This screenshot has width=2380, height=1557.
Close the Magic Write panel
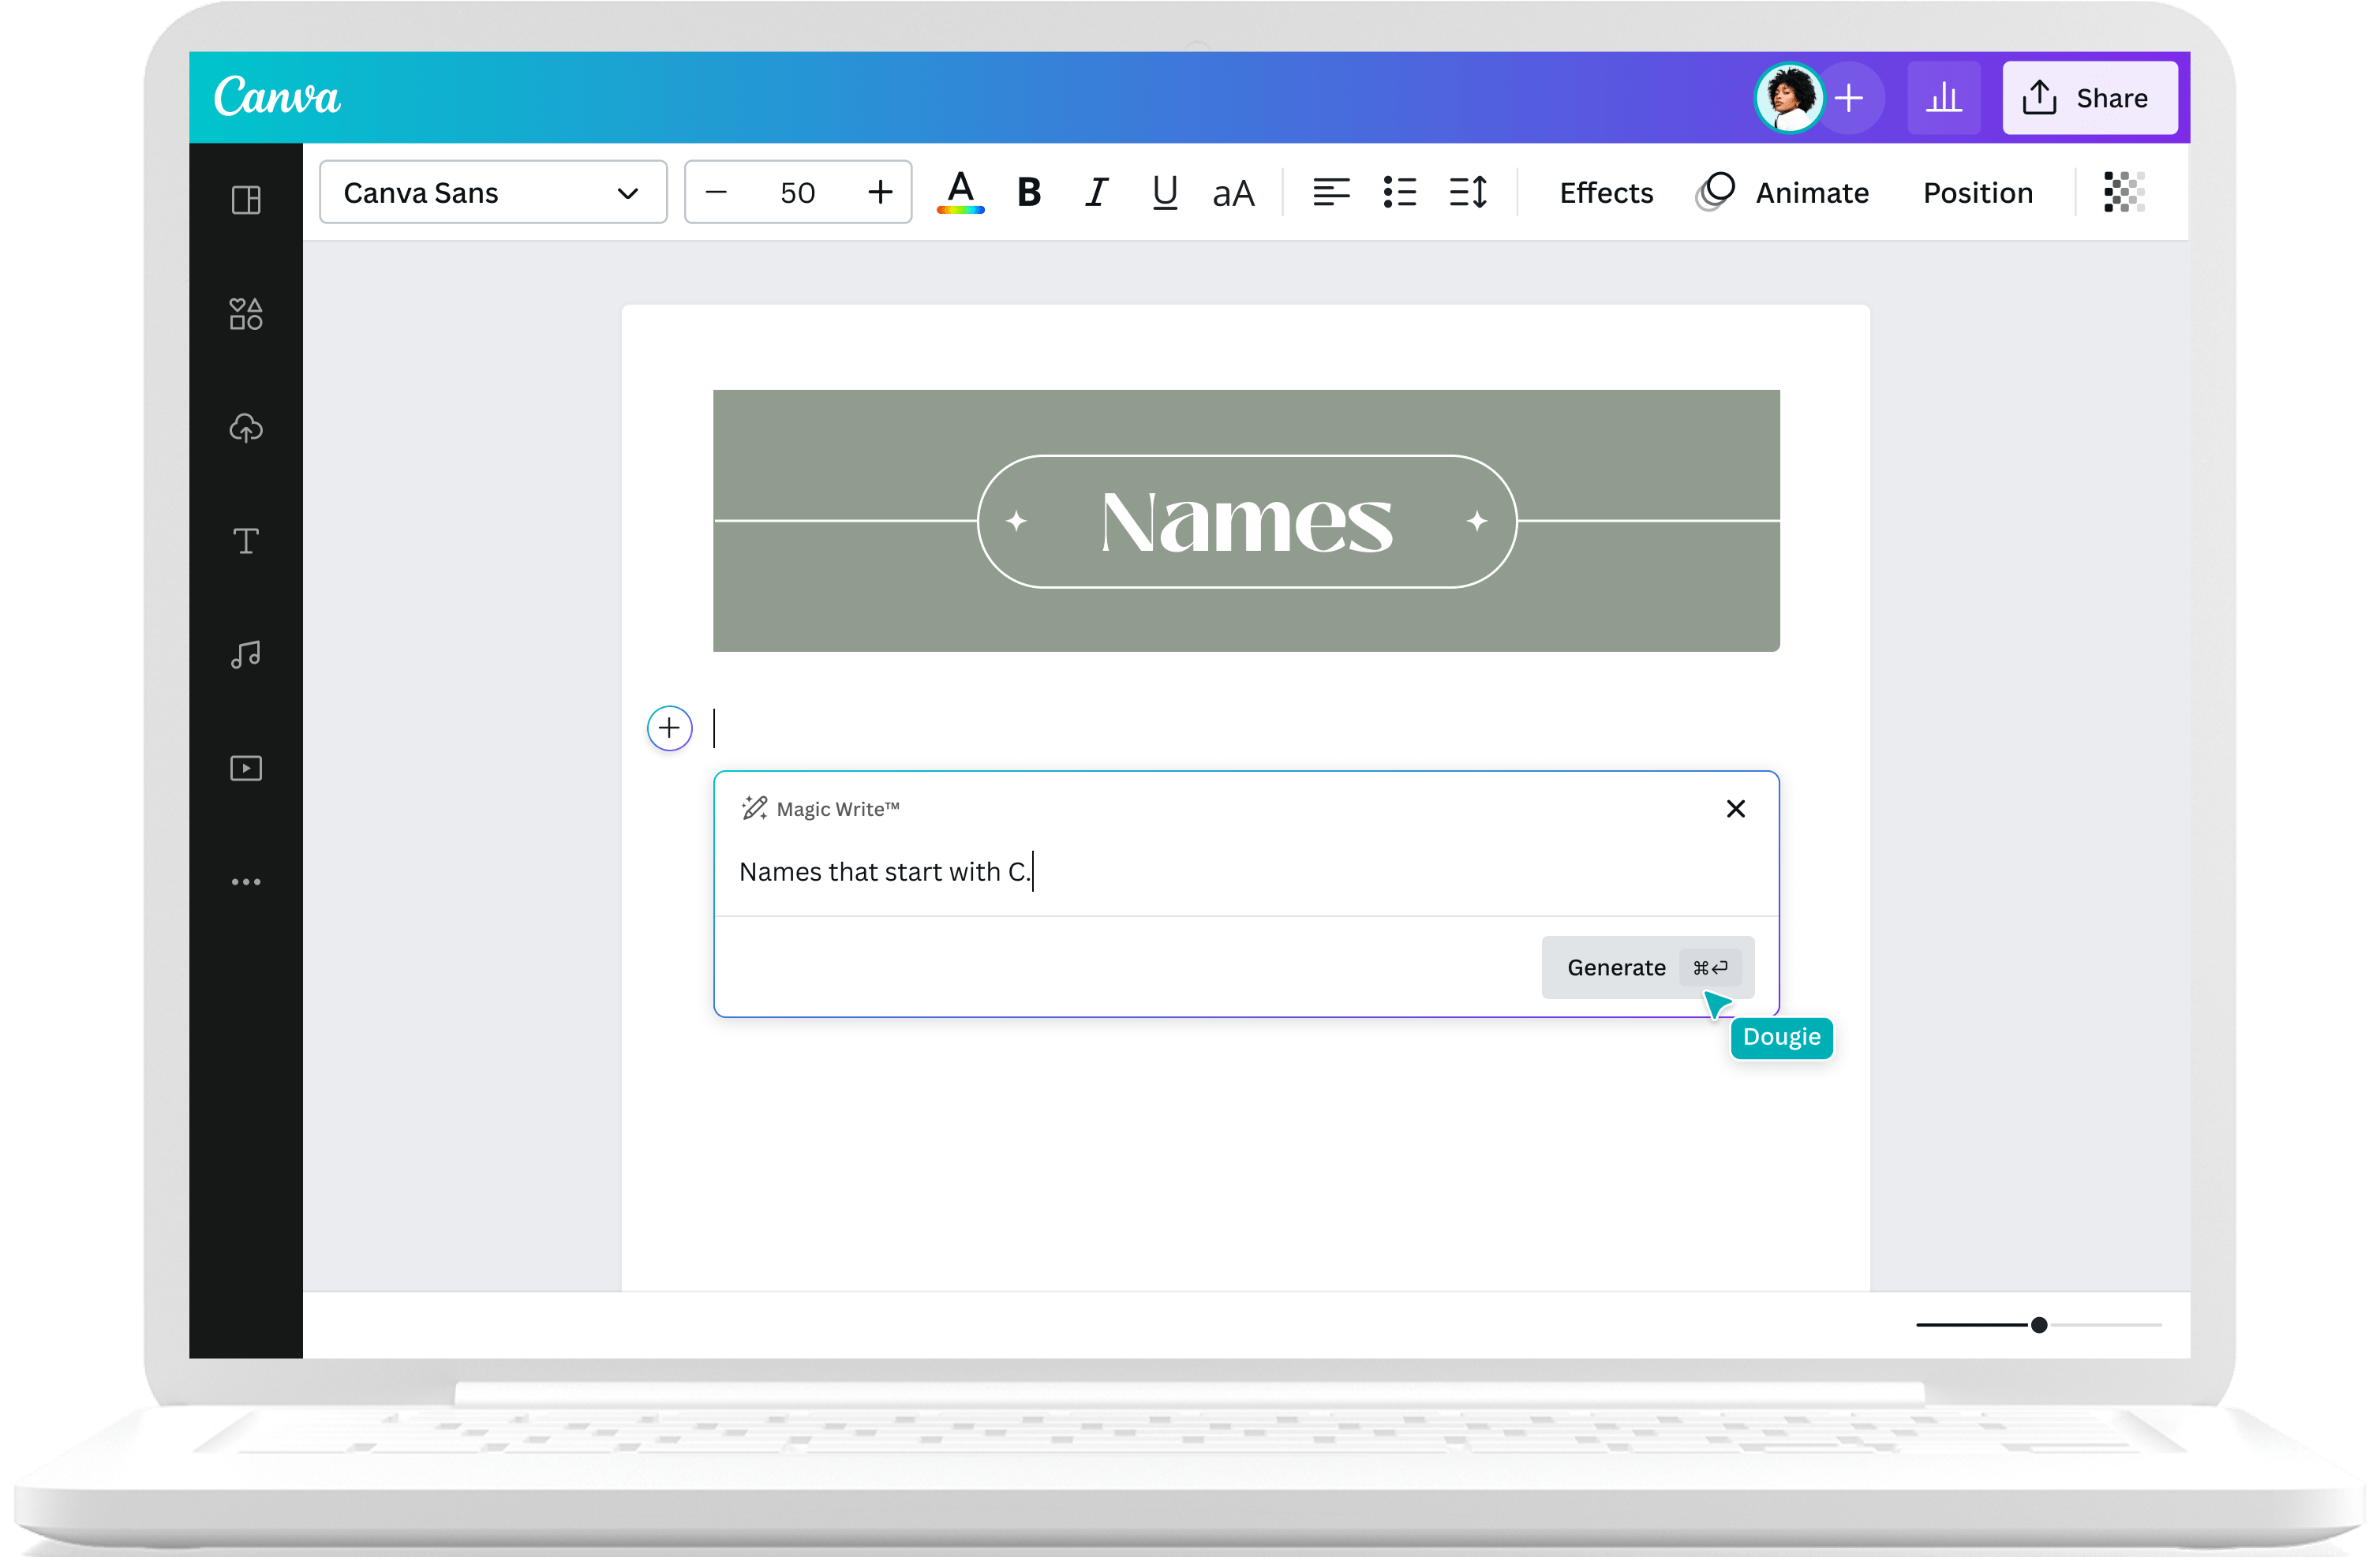1735,809
